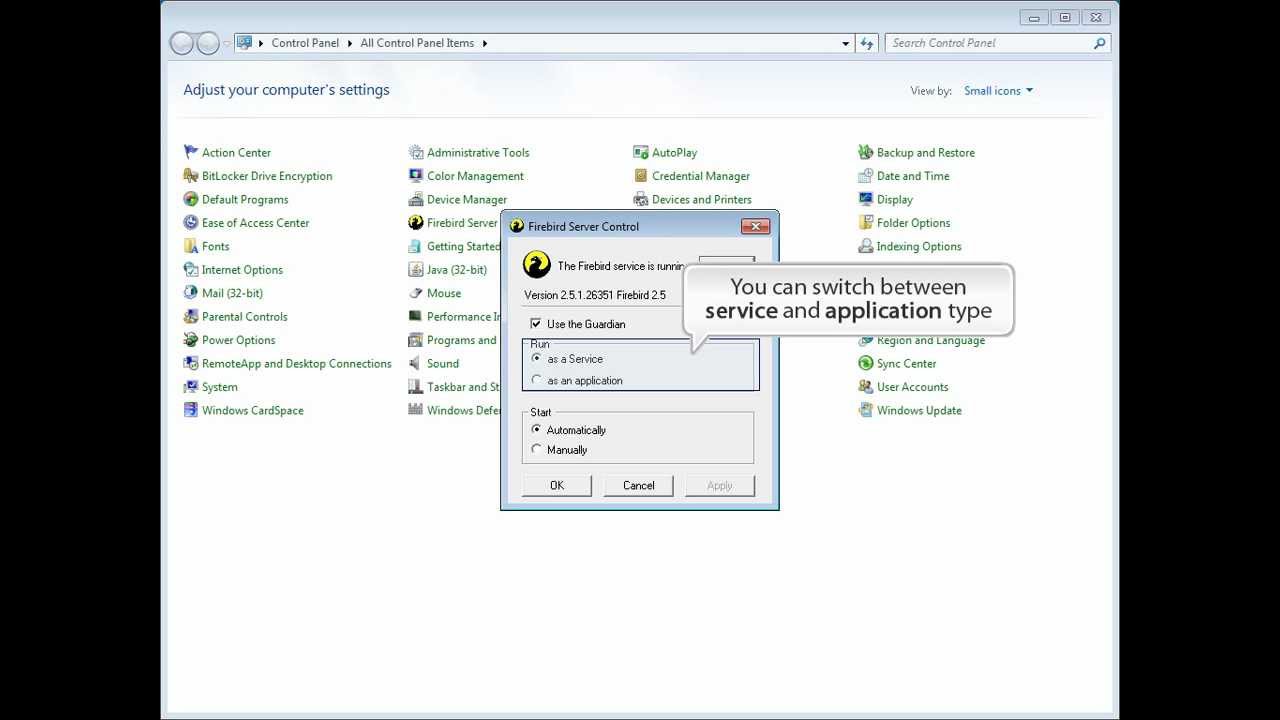Click the Back navigation button
This screenshot has height=720, width=1280.
(182, 43)
